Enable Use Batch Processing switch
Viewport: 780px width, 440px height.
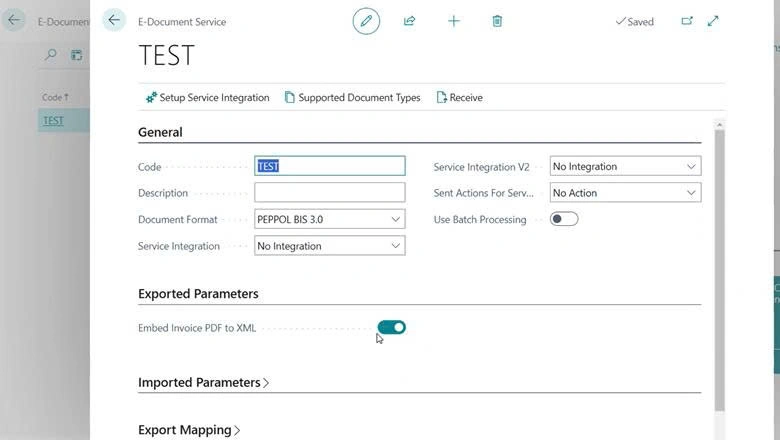[564, 219]
